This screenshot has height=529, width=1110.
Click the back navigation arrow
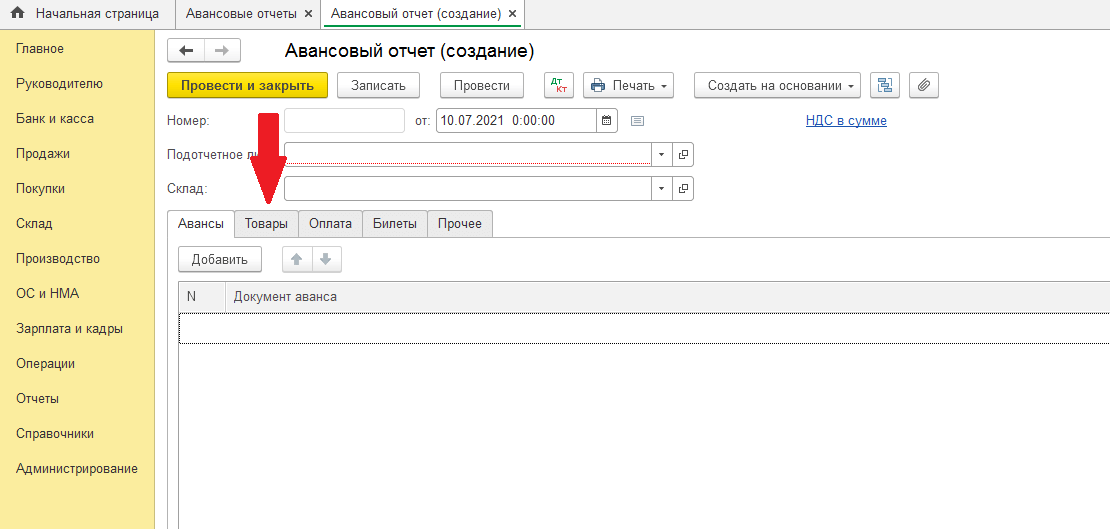click(186, 51)
